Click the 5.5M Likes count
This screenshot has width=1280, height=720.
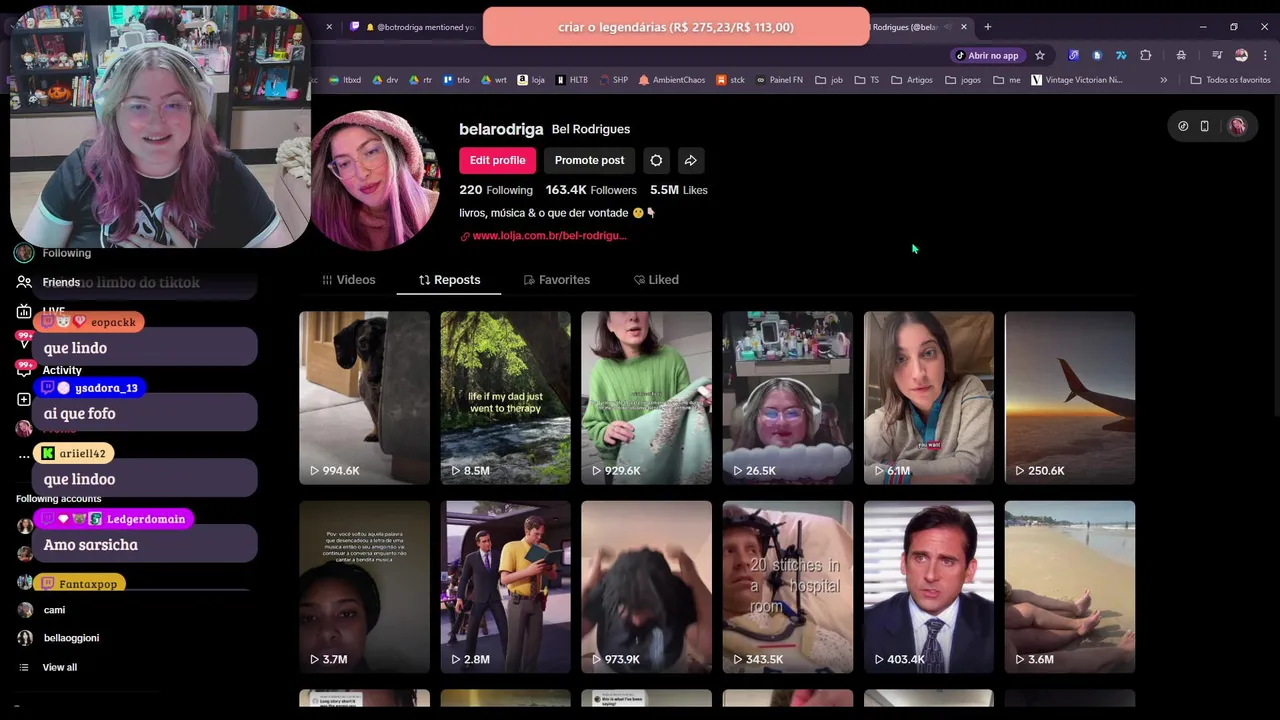pyautogui.click(x=678, y=190)
